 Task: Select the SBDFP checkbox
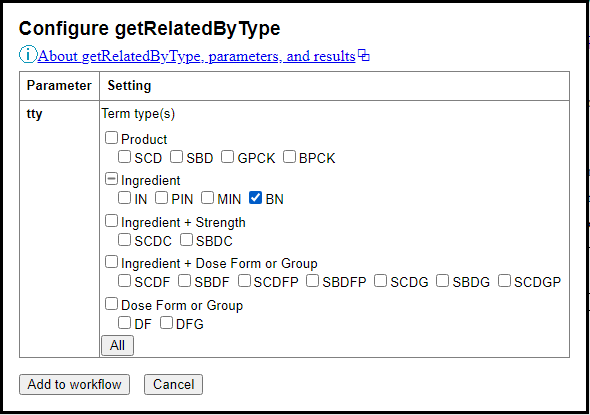[312, 281]
